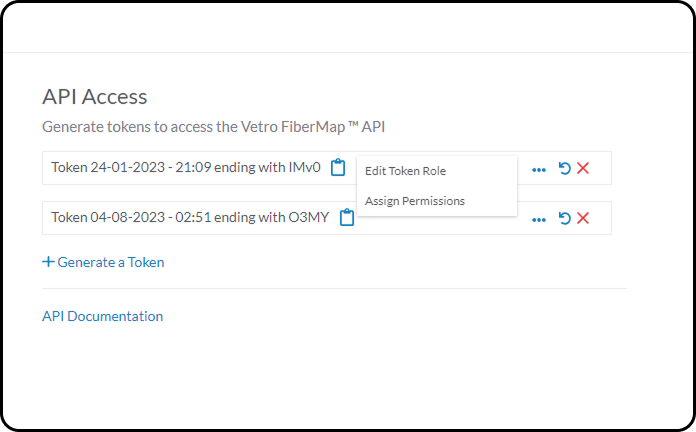Open more options for the IMv0 token

tap(539, 170)
